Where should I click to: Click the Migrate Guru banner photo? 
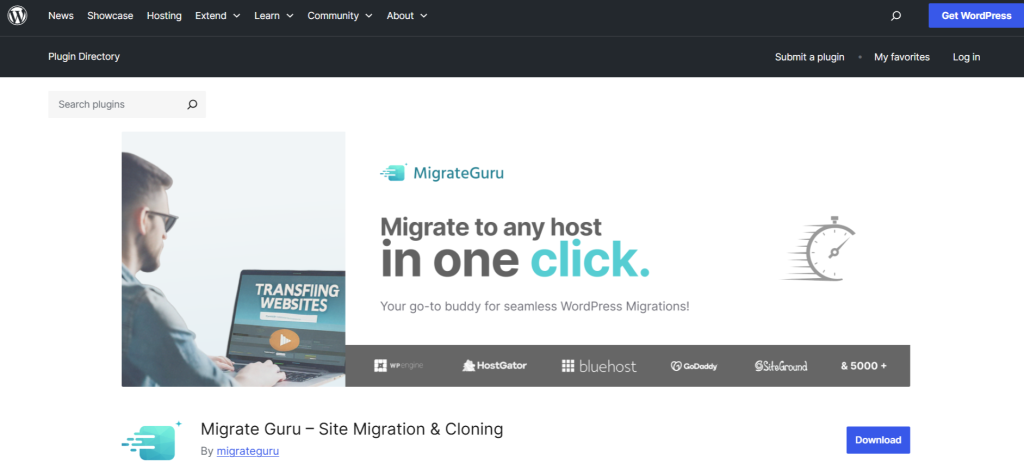[x=233, y=259]
